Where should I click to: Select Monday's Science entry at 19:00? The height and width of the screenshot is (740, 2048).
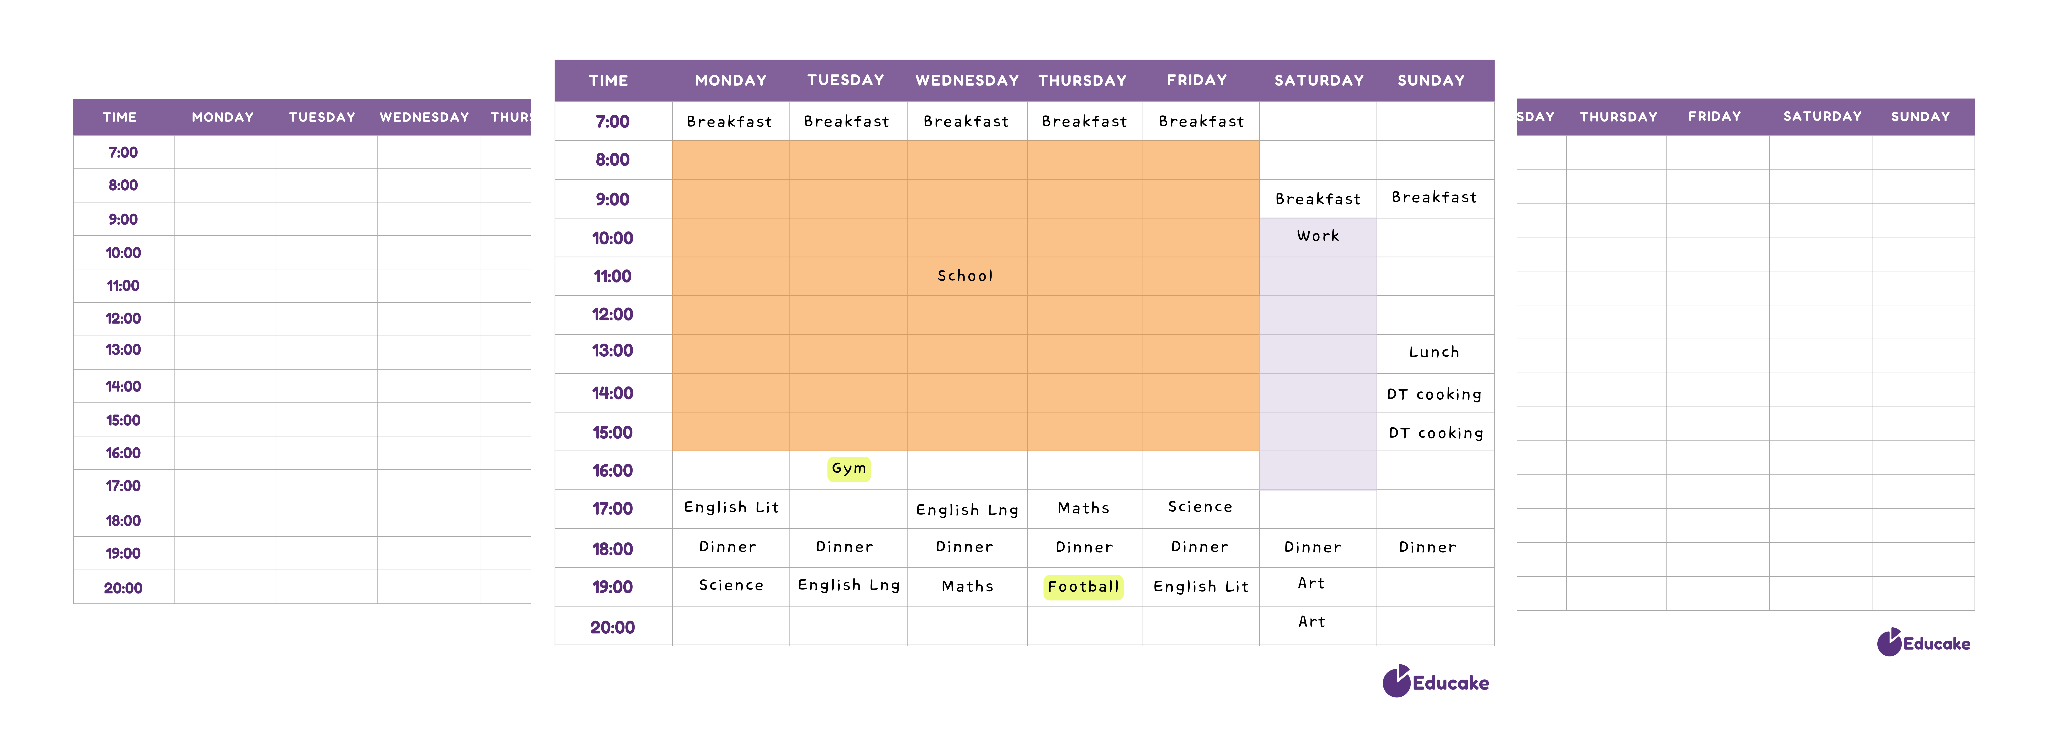point(731,586)
